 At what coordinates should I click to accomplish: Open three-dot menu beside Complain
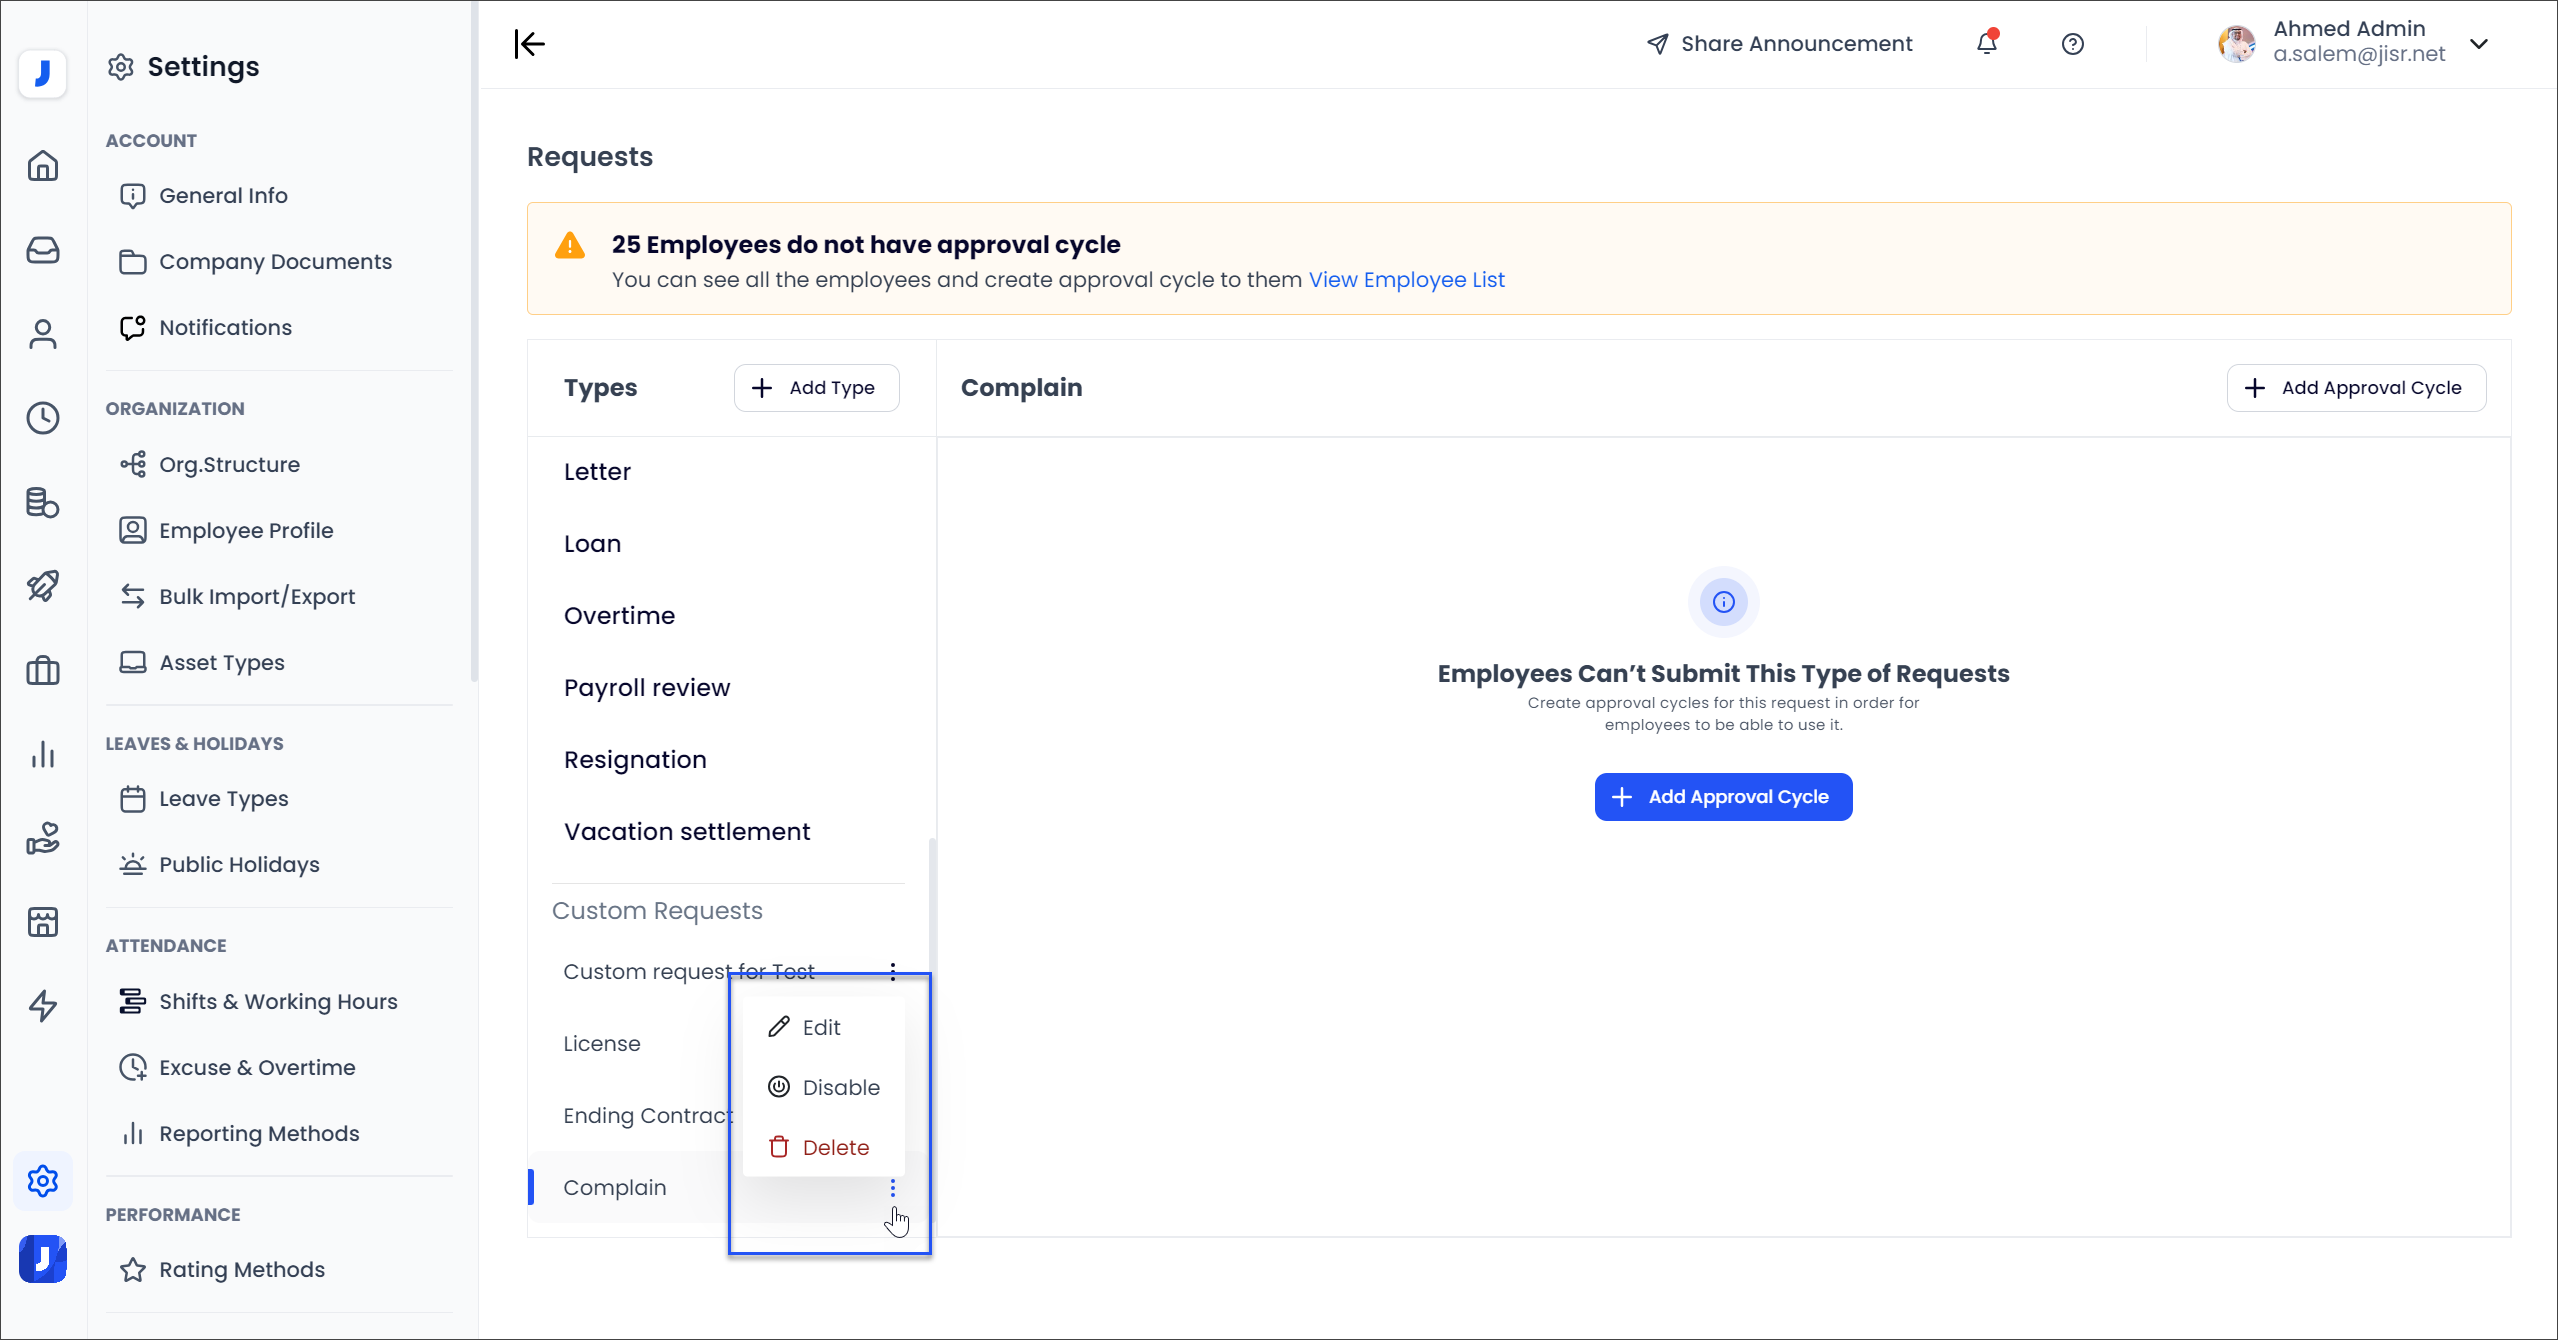tap(893, 1187)
